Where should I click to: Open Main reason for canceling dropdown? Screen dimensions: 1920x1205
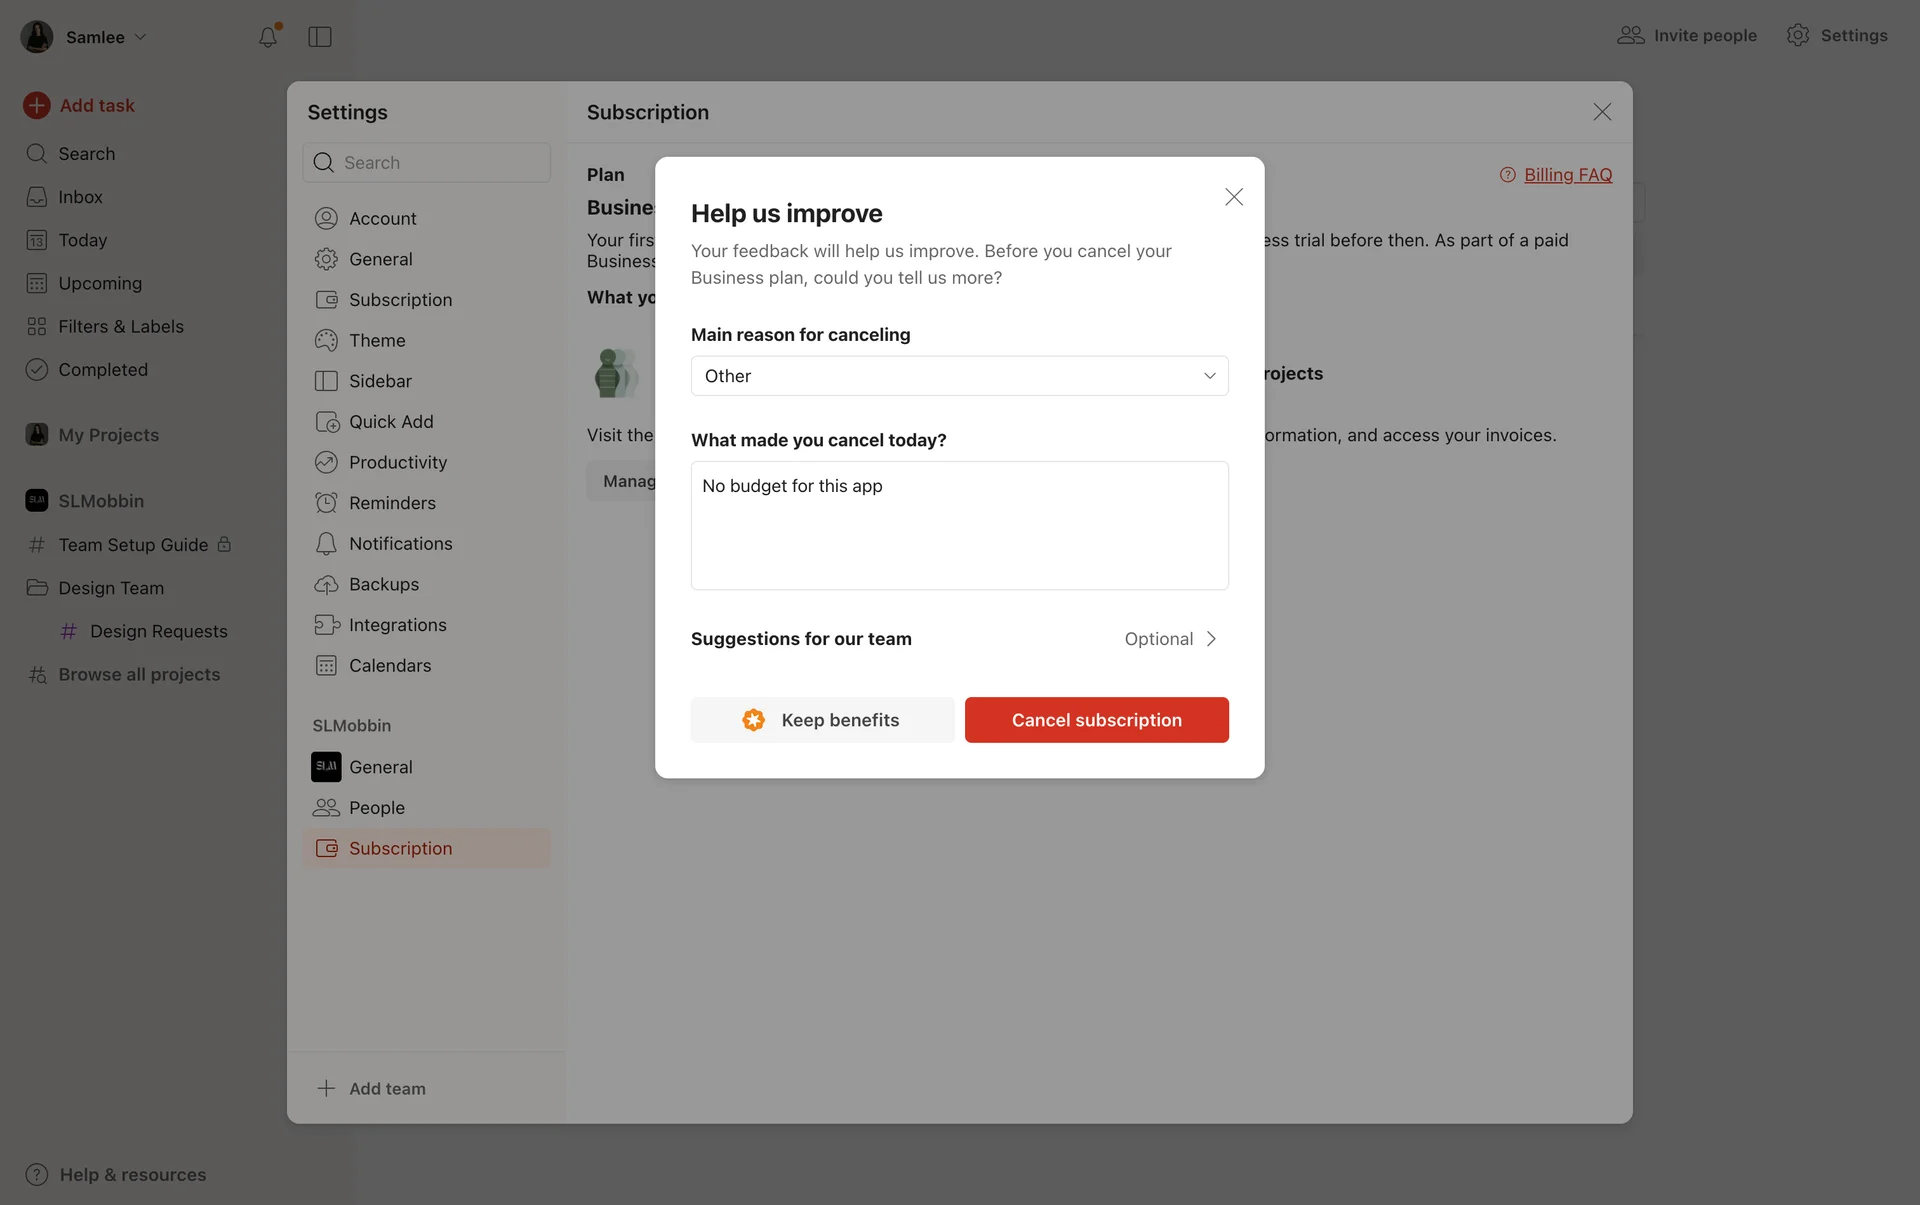coord(959,376)
